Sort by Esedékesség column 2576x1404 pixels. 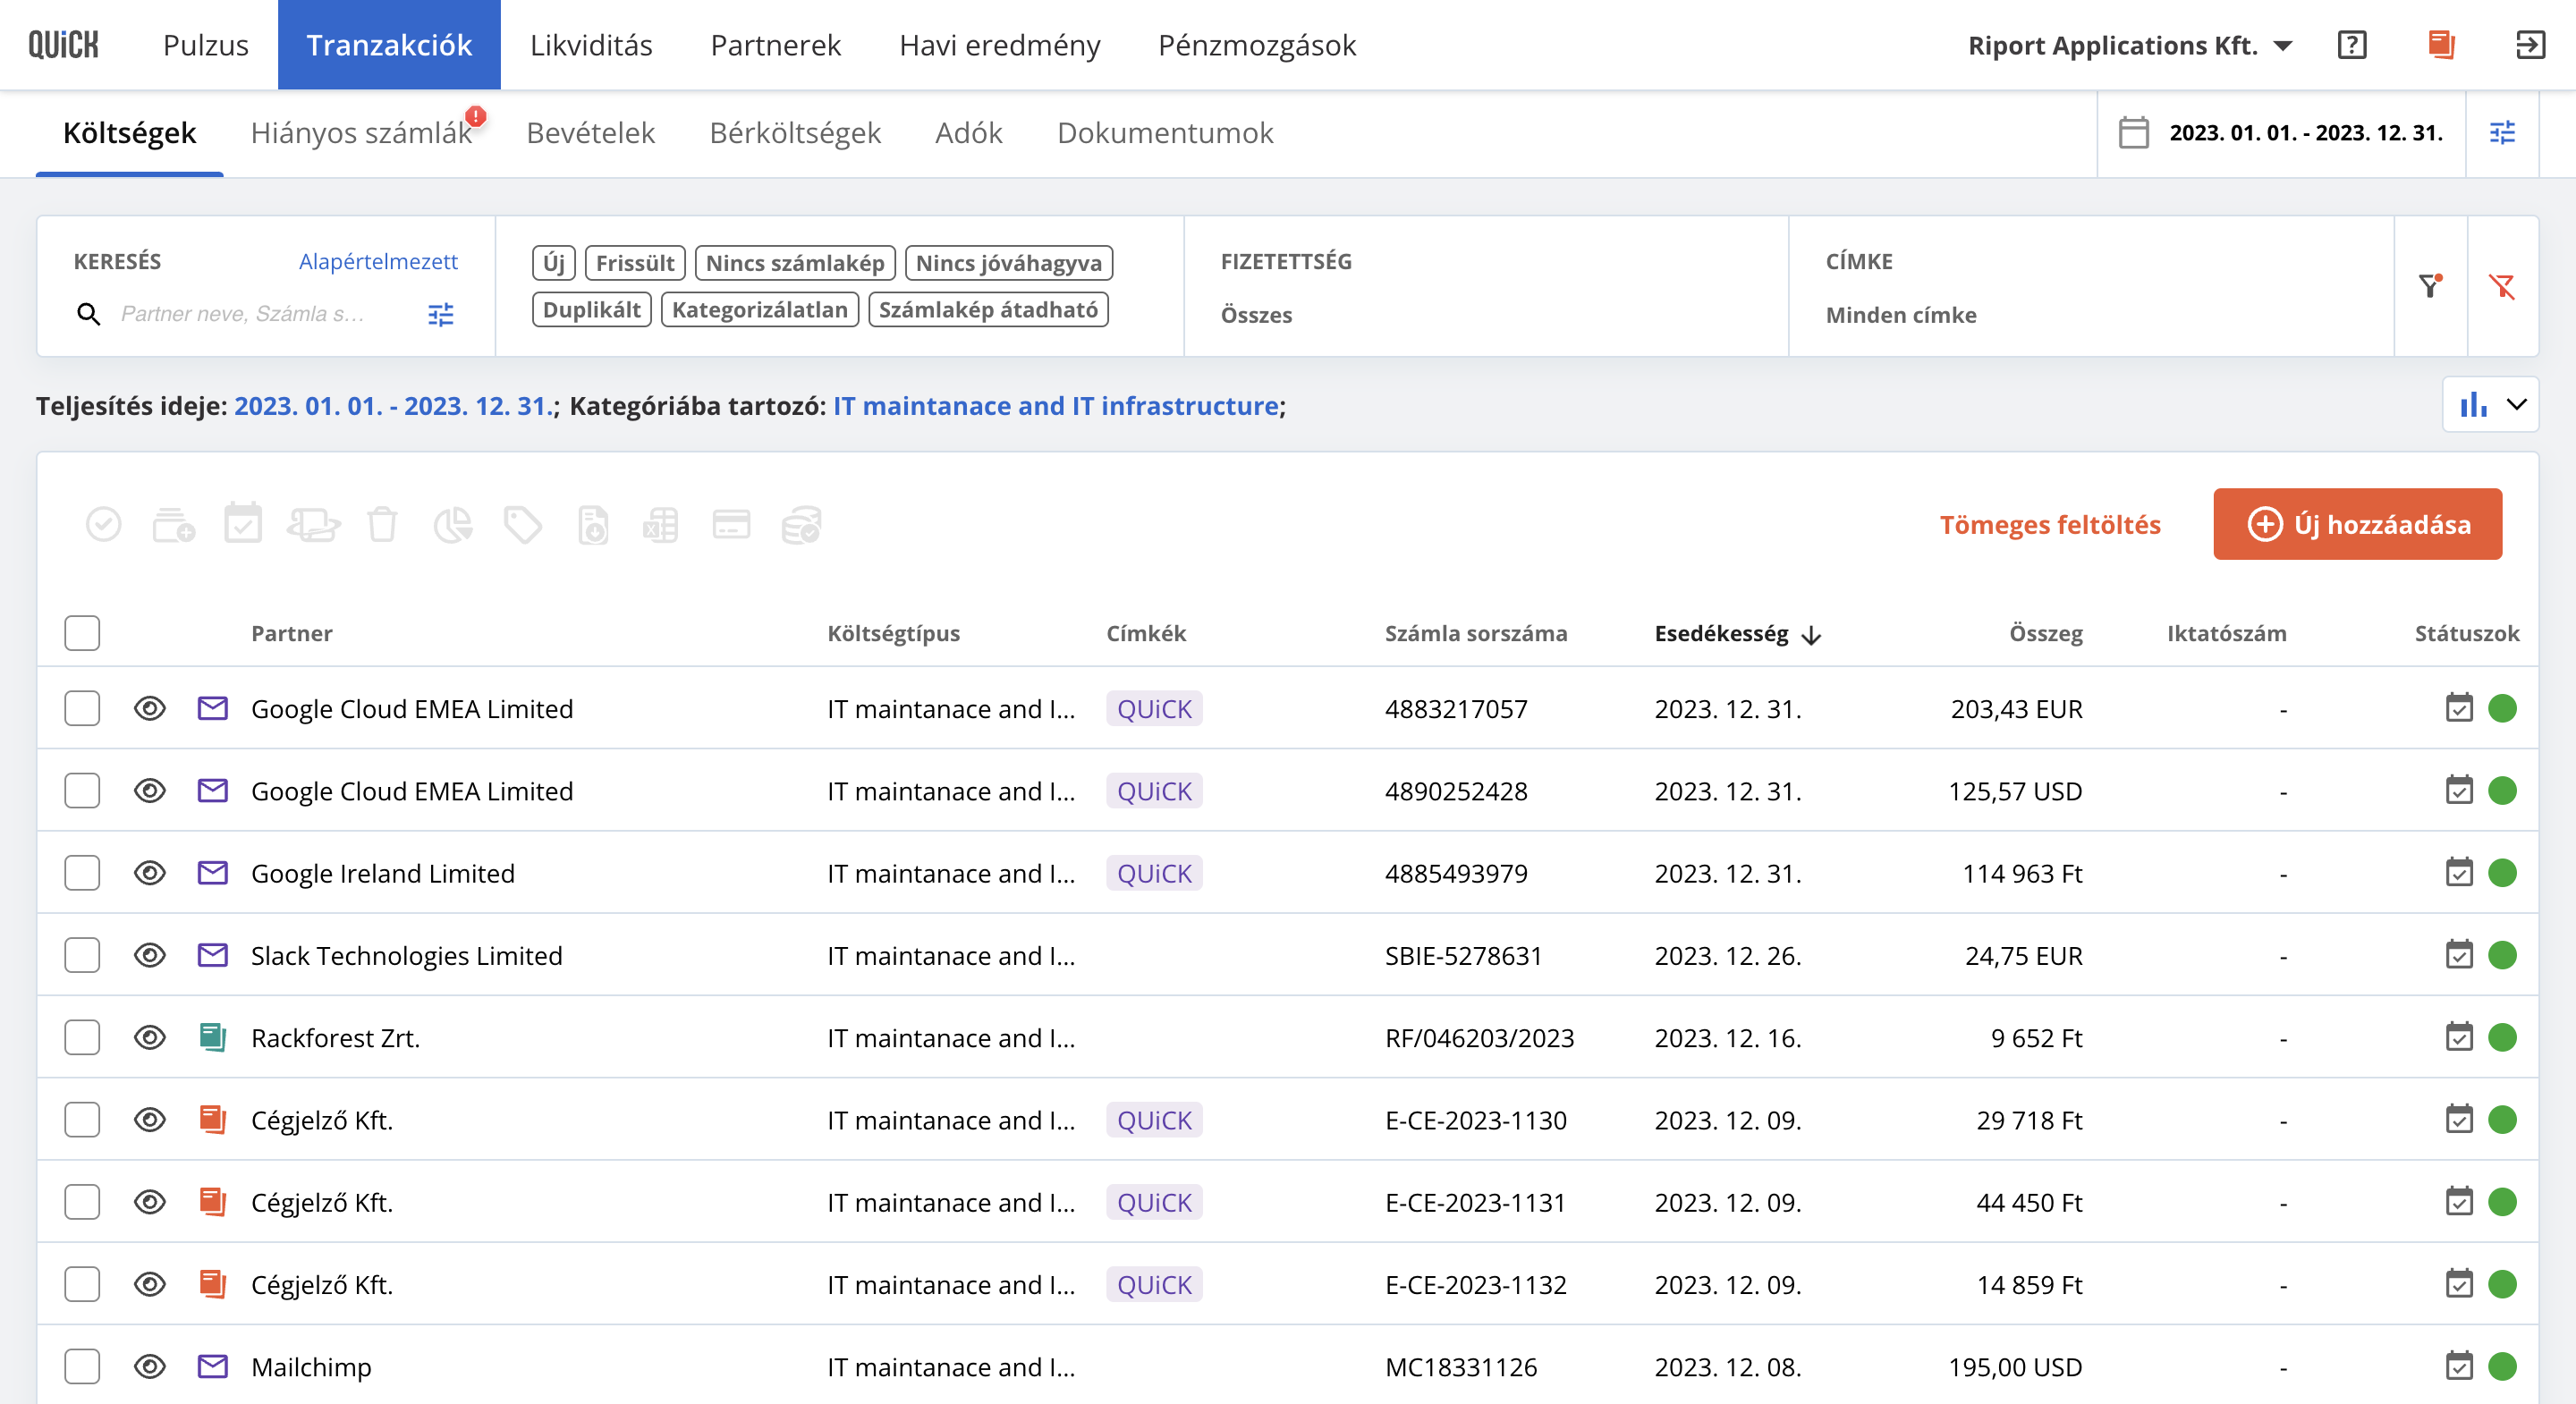(x=1737, y=633)
